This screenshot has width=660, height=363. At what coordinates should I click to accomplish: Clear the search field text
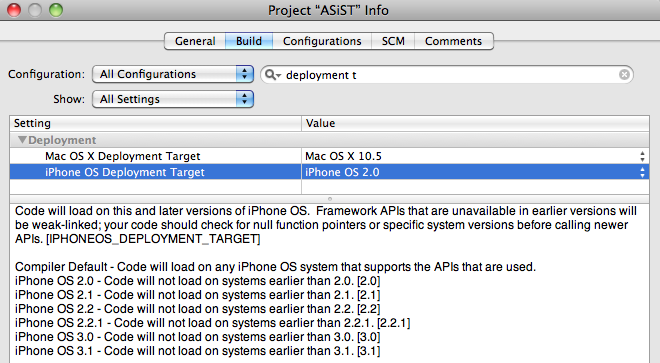tap(624, 75)
